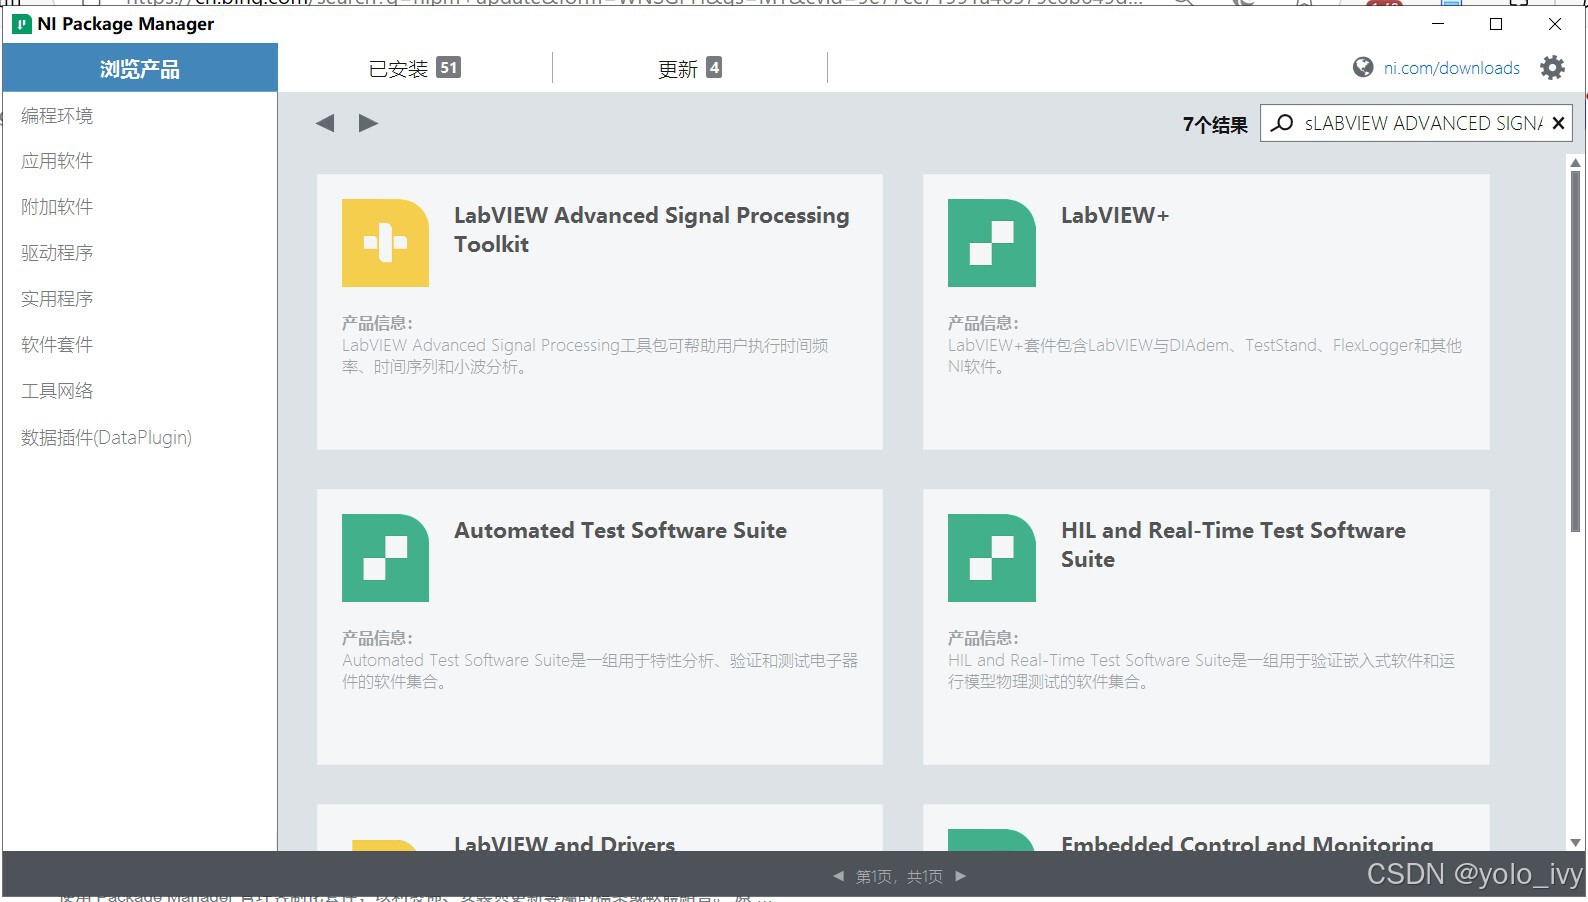Viewport: 1588px width, 902px height.
Task: Click the updates count badge 4
Action: tap(714, 67)
